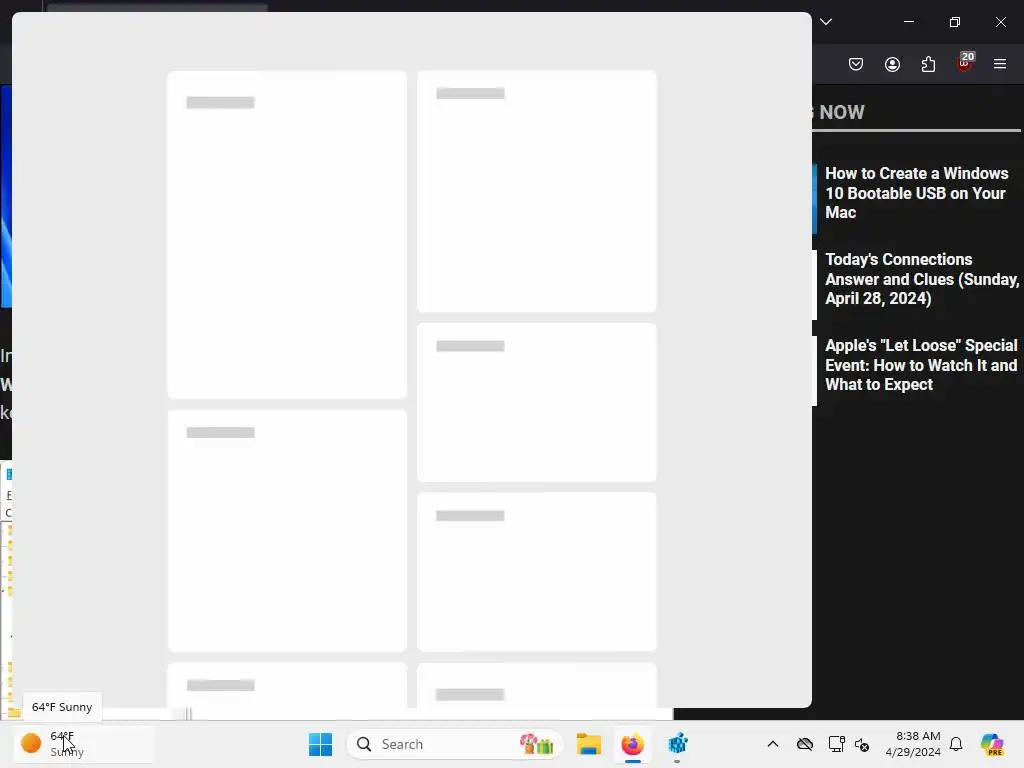Open the Firefox hamburger application menu
Screen dimensions: 1024x768
point(1000,64)
